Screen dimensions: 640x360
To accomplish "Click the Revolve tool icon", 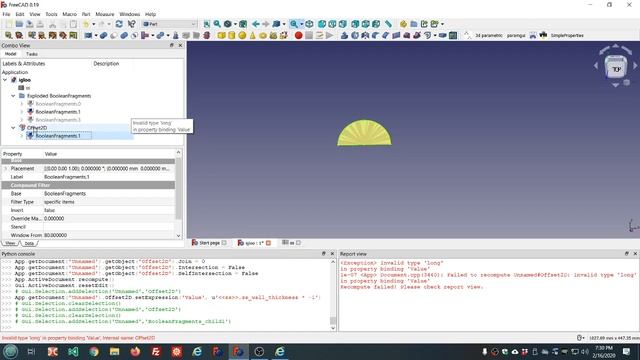I will (x=355, y=36).
